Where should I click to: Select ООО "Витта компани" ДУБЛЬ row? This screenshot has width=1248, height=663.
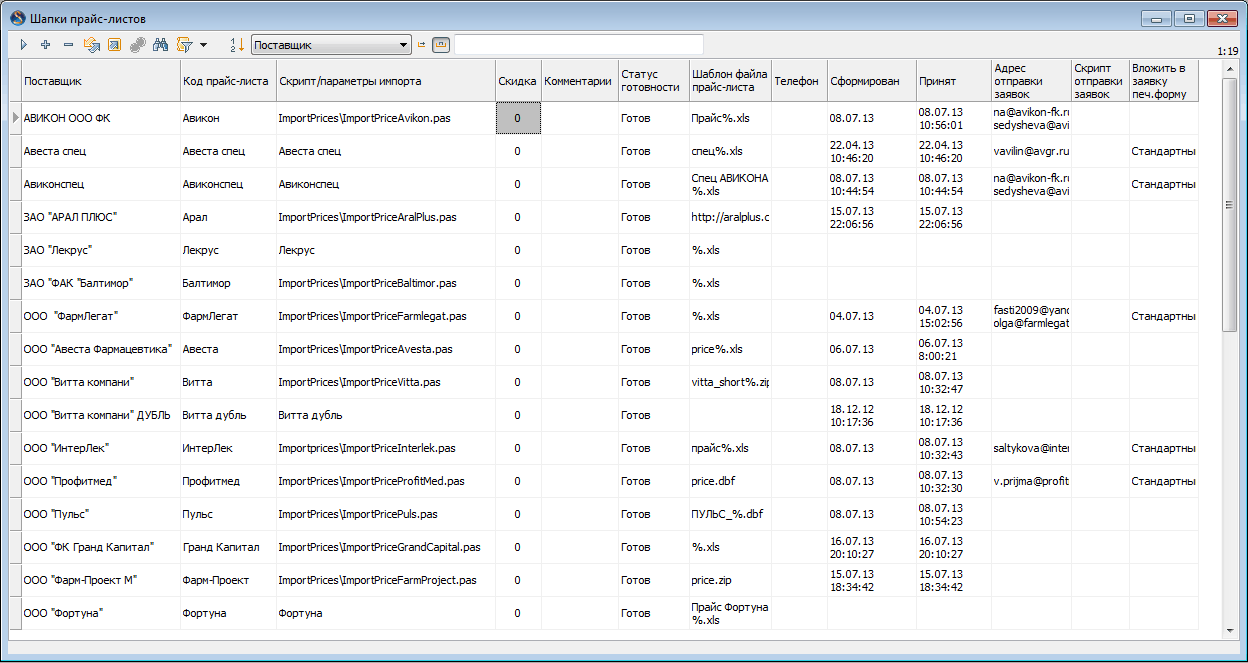click(x=101, y=415)
